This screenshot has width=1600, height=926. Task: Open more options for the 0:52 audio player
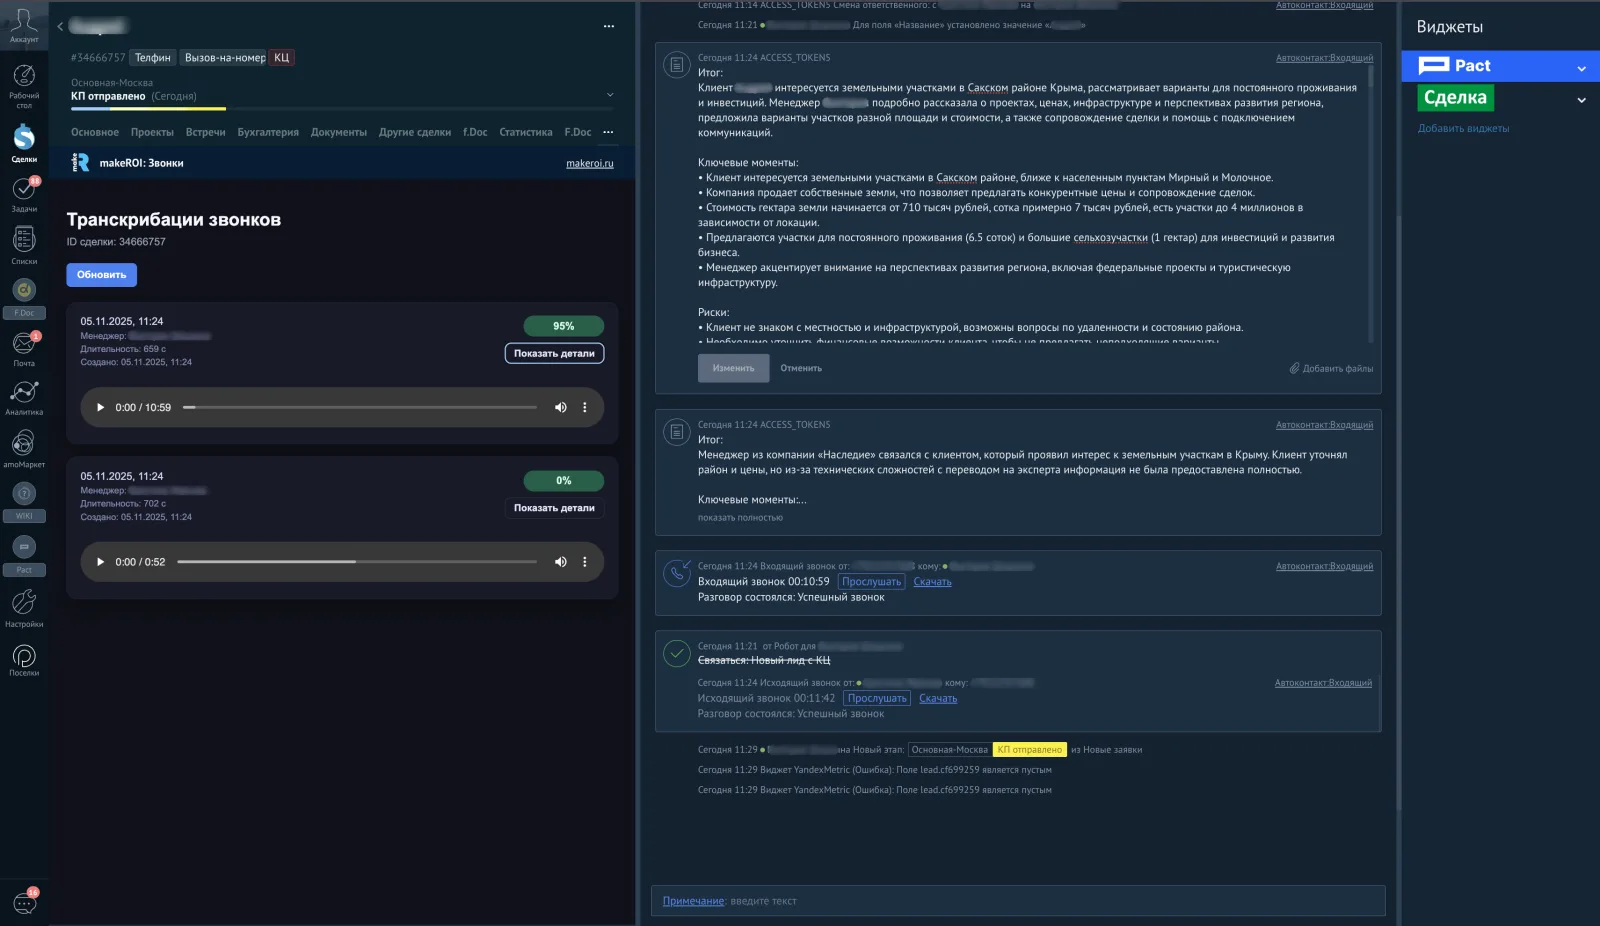pyautogui.click(x=585, y=562)
